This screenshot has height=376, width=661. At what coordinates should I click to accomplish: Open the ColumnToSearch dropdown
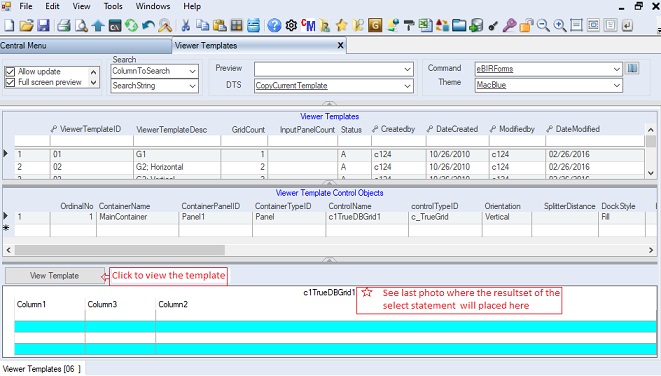point(192,71)
